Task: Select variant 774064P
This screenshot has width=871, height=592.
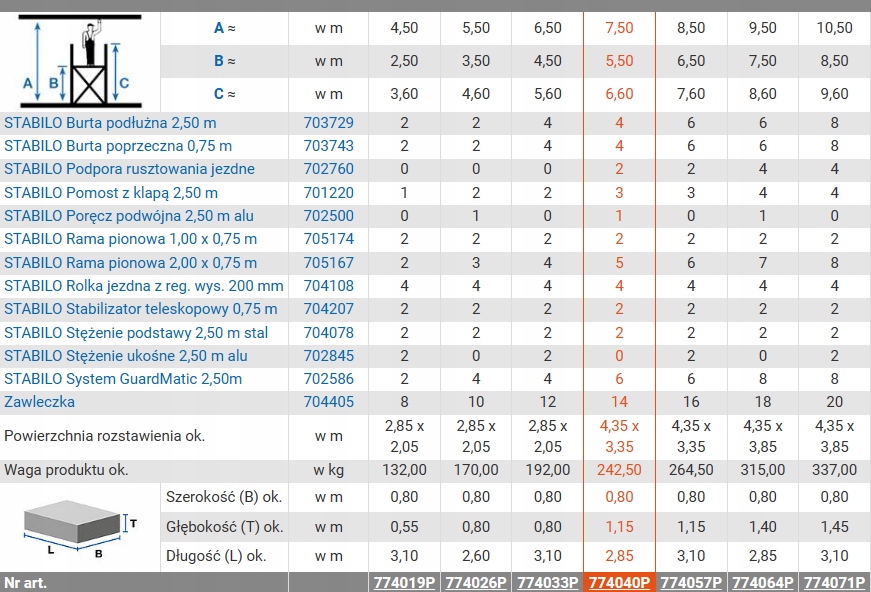Action: 763,583
